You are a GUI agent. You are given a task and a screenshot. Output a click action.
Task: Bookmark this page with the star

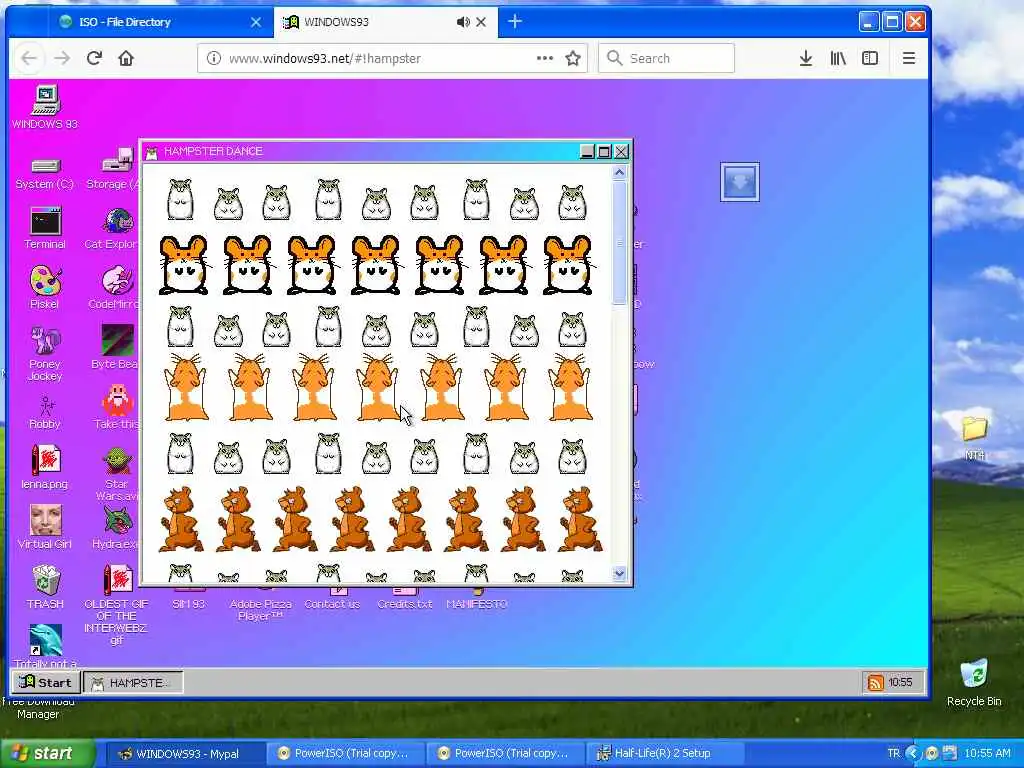point(573,58)
